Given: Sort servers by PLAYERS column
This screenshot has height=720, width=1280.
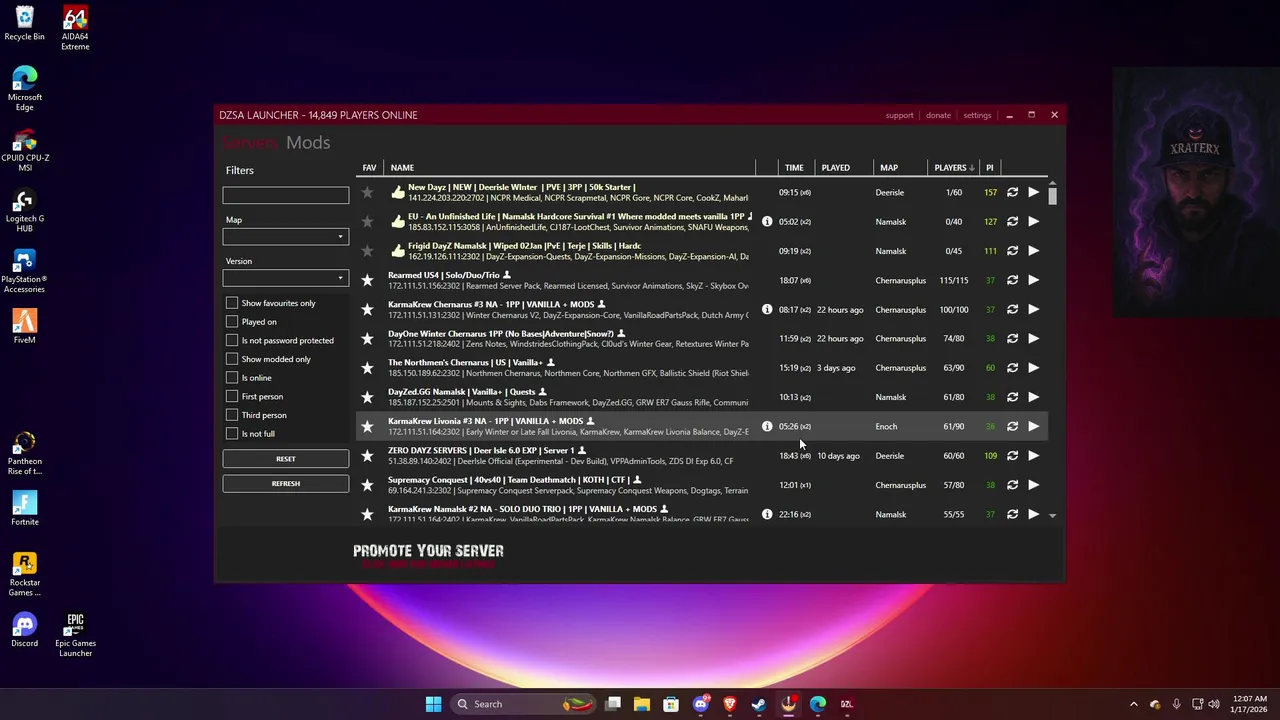Looking at the screenshot, I should pyautogui.click(x=953, y=168).
